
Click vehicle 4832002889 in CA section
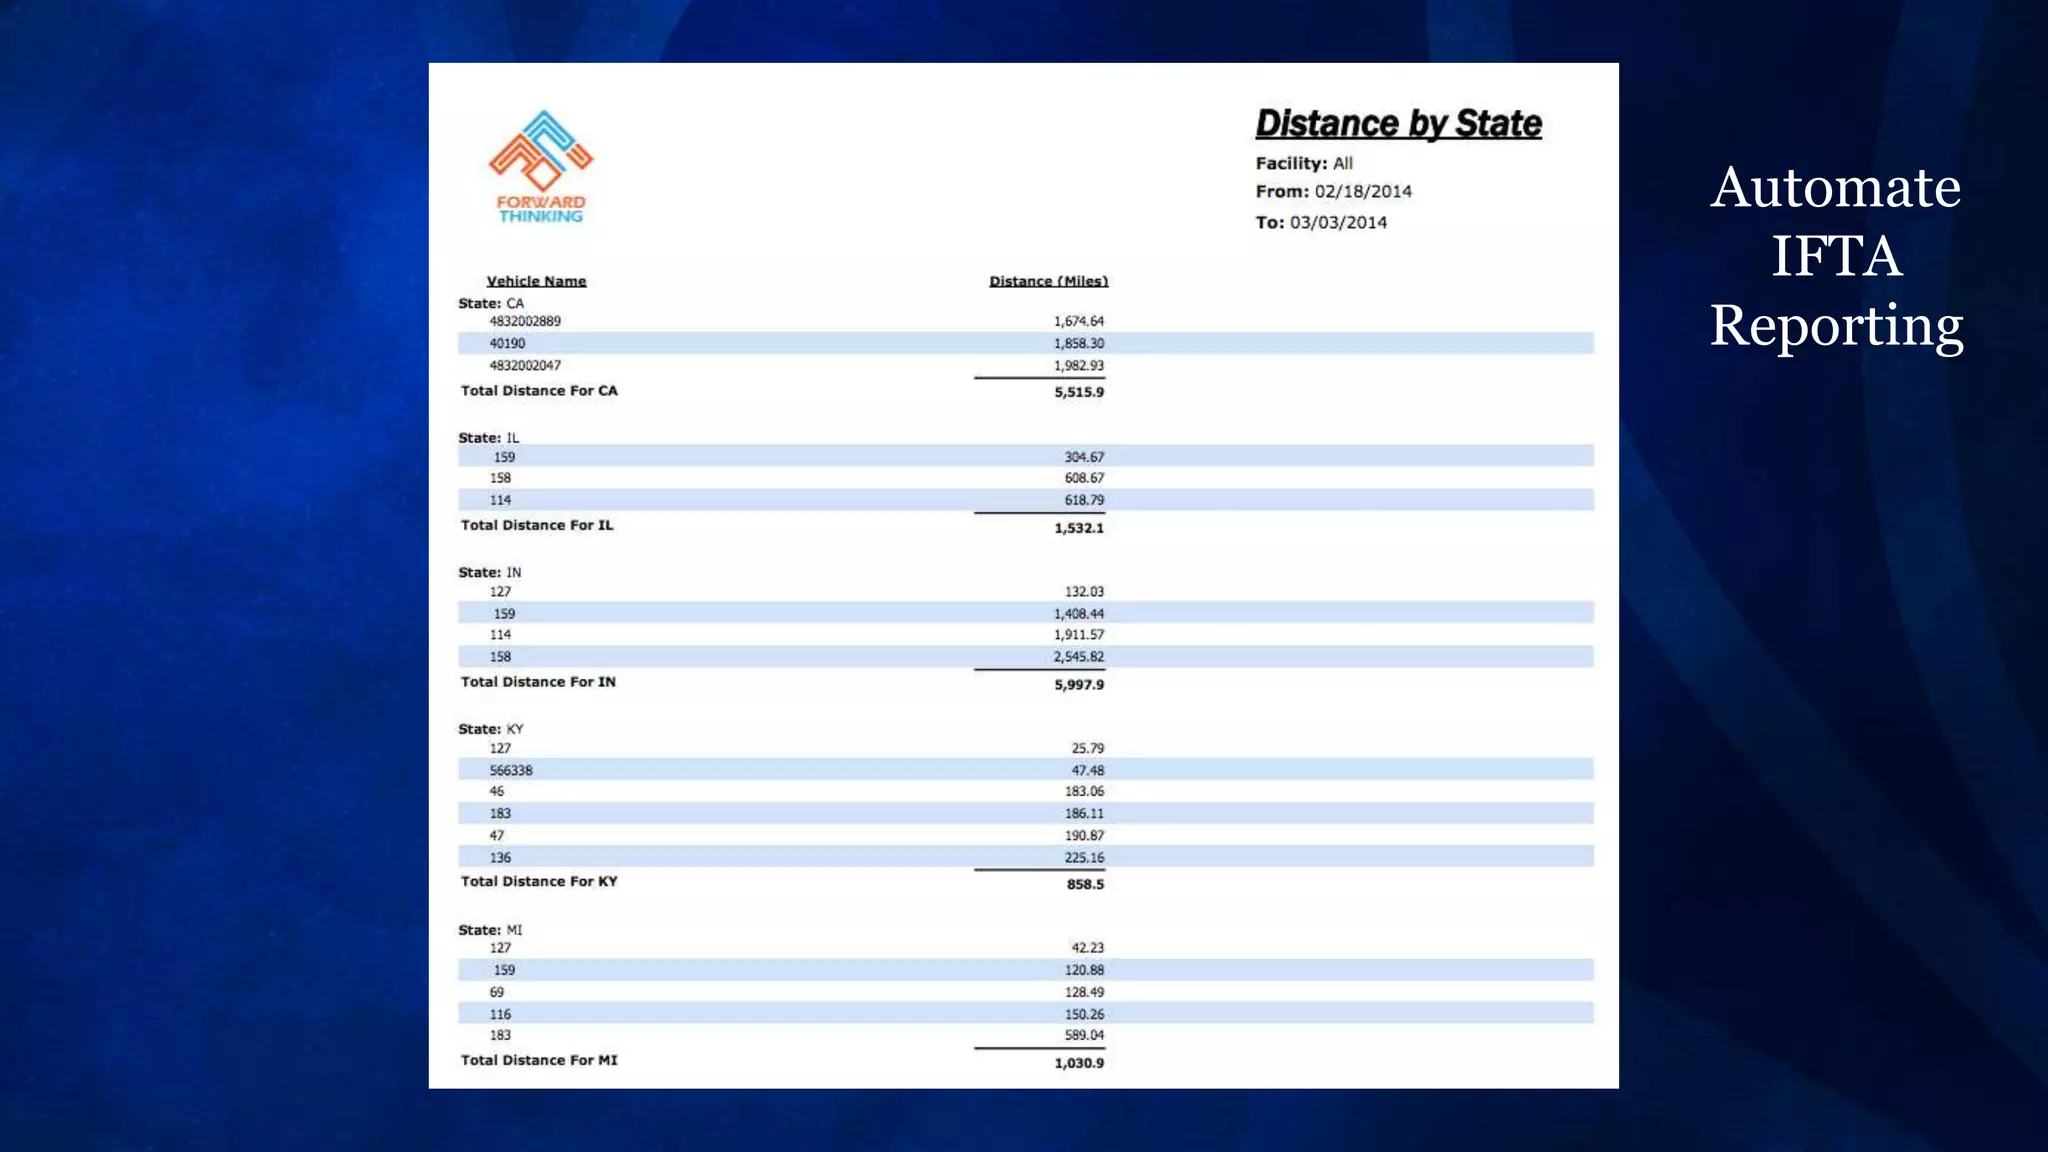(525, 321)
